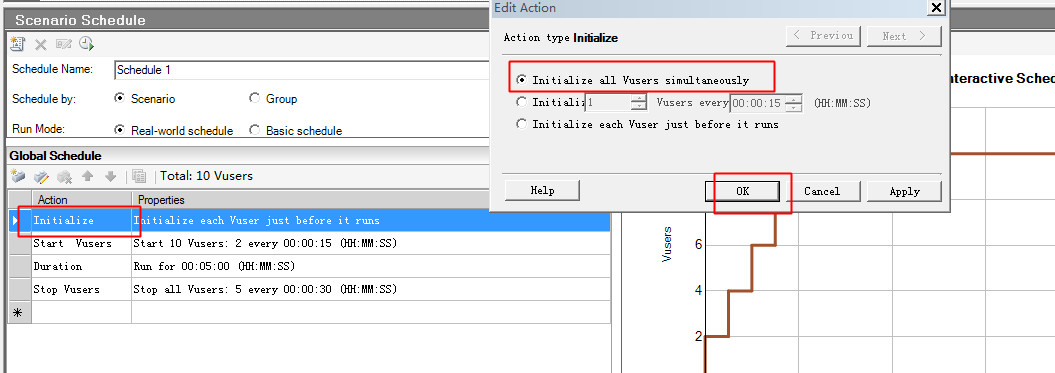Click the Edit Action pencil icon
1055x373 pixels.
[41, 176]
